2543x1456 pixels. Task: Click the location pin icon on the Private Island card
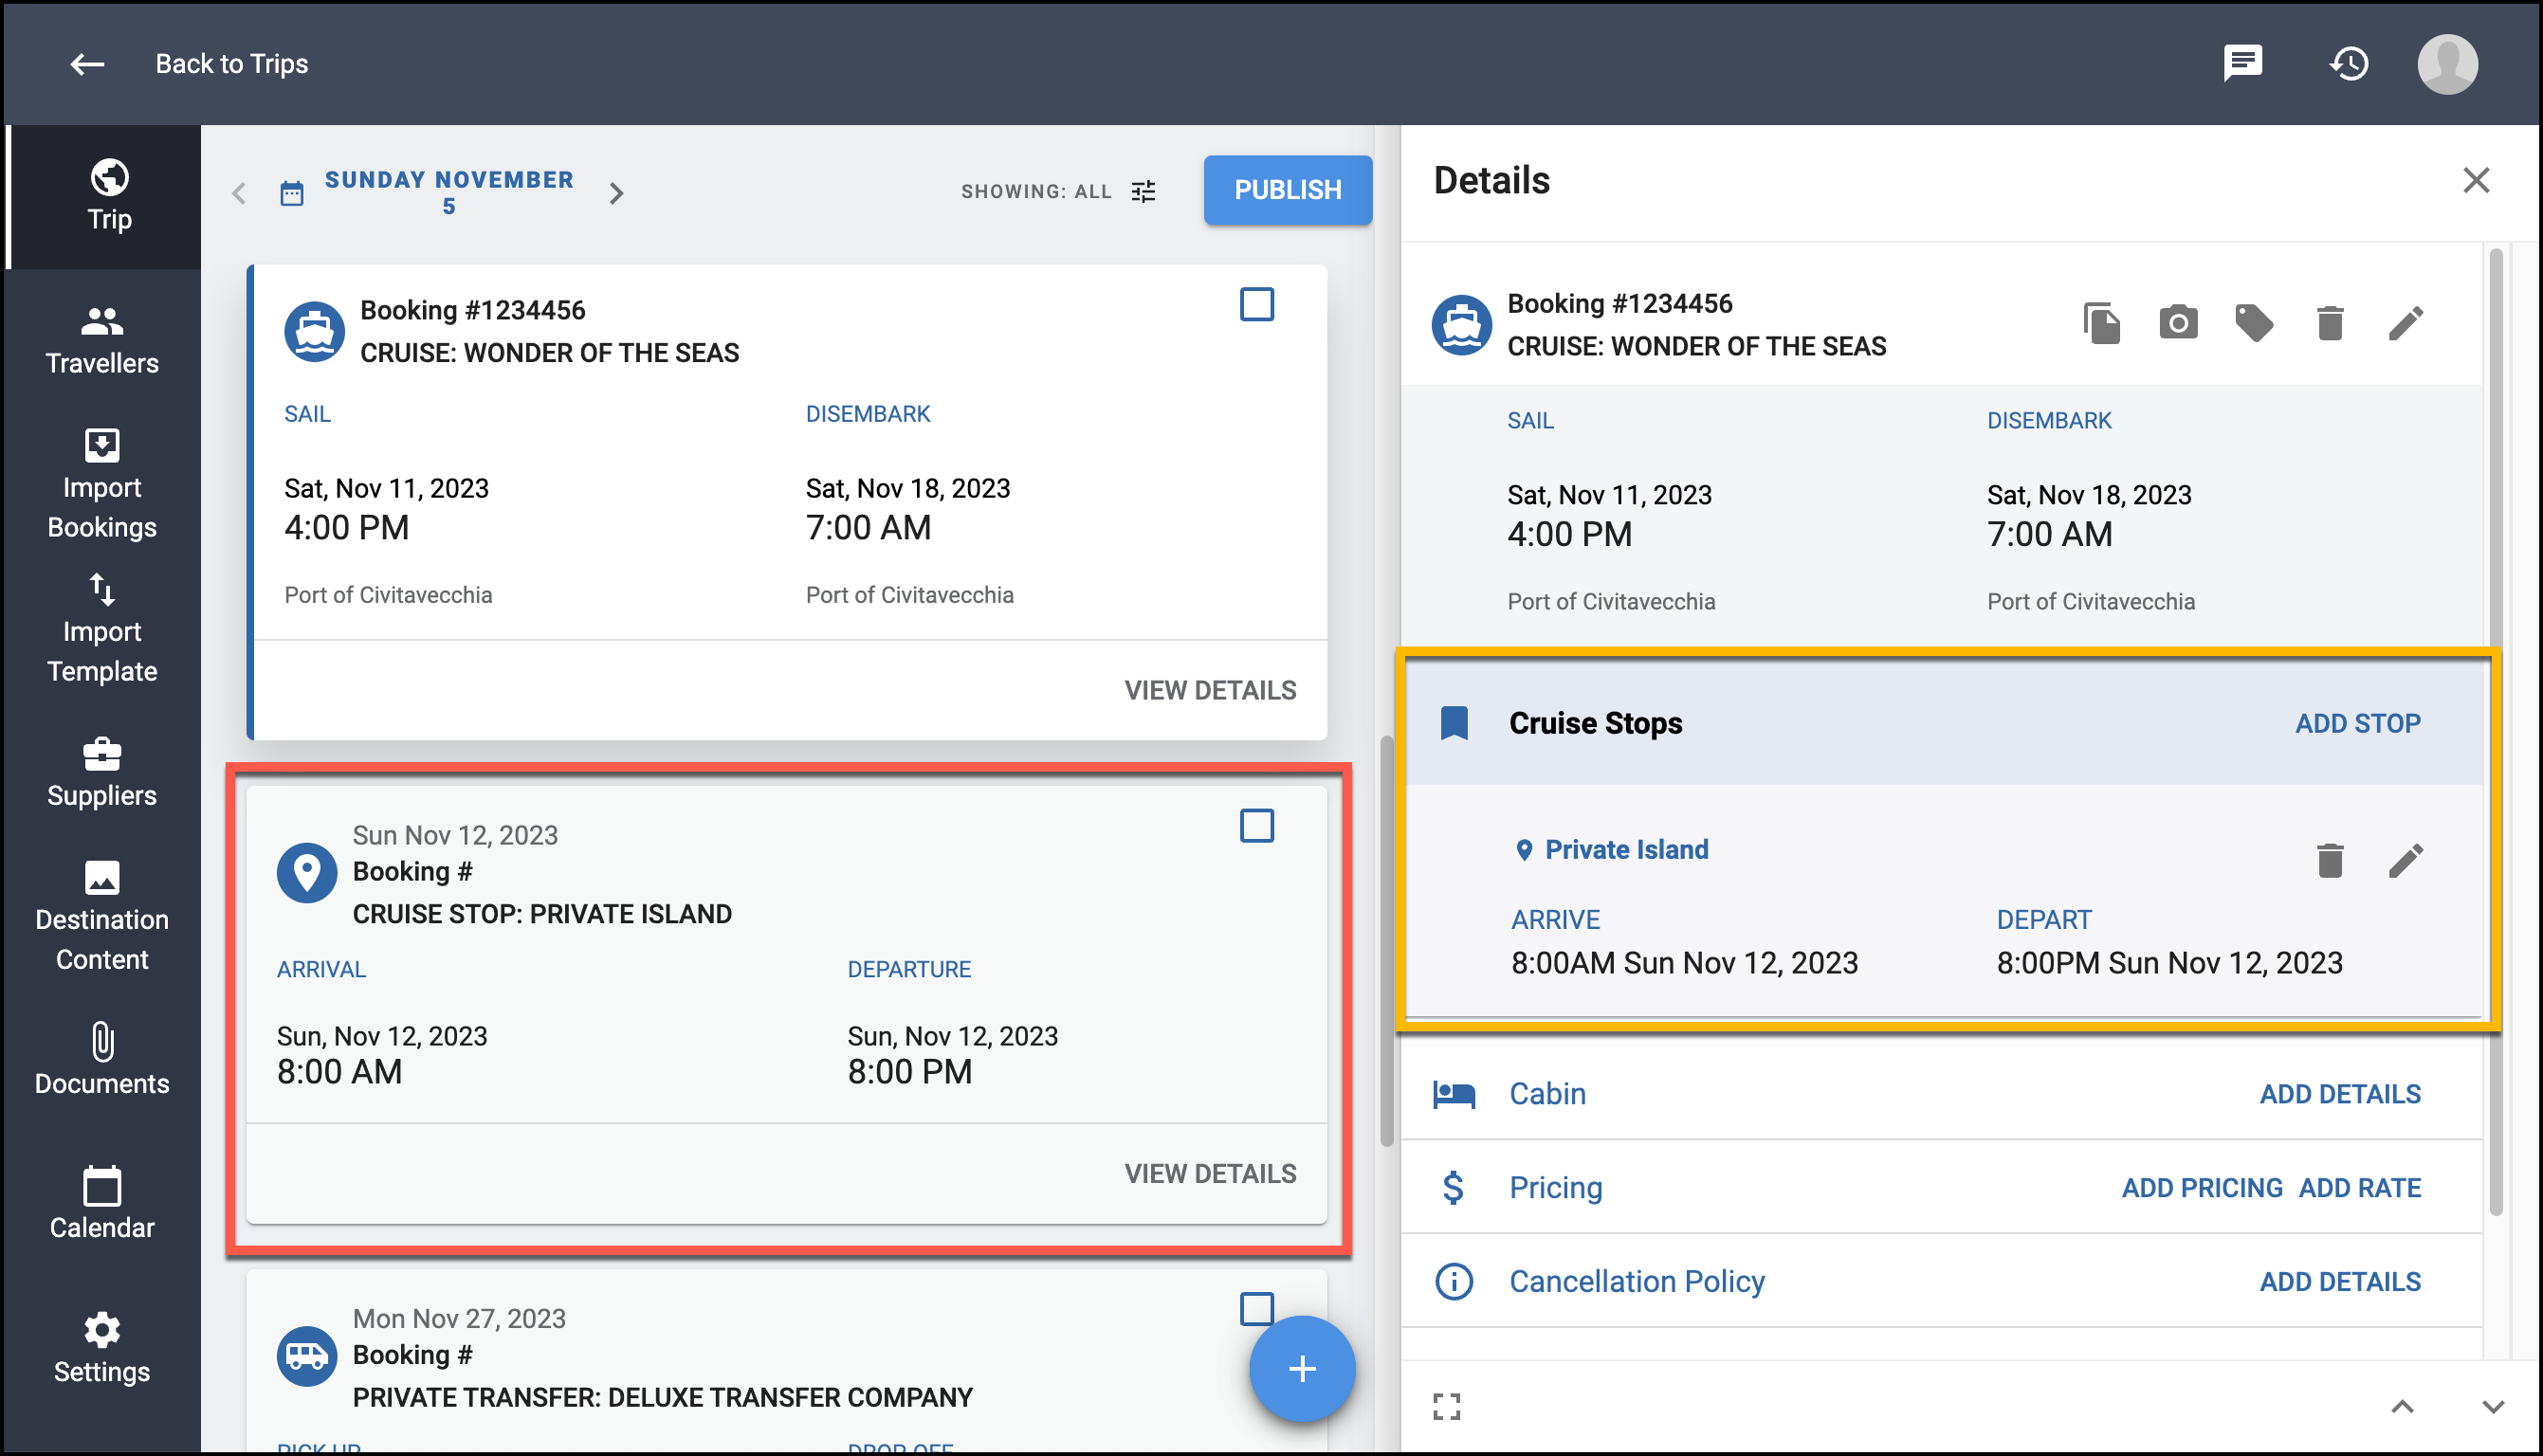[307, 873]
